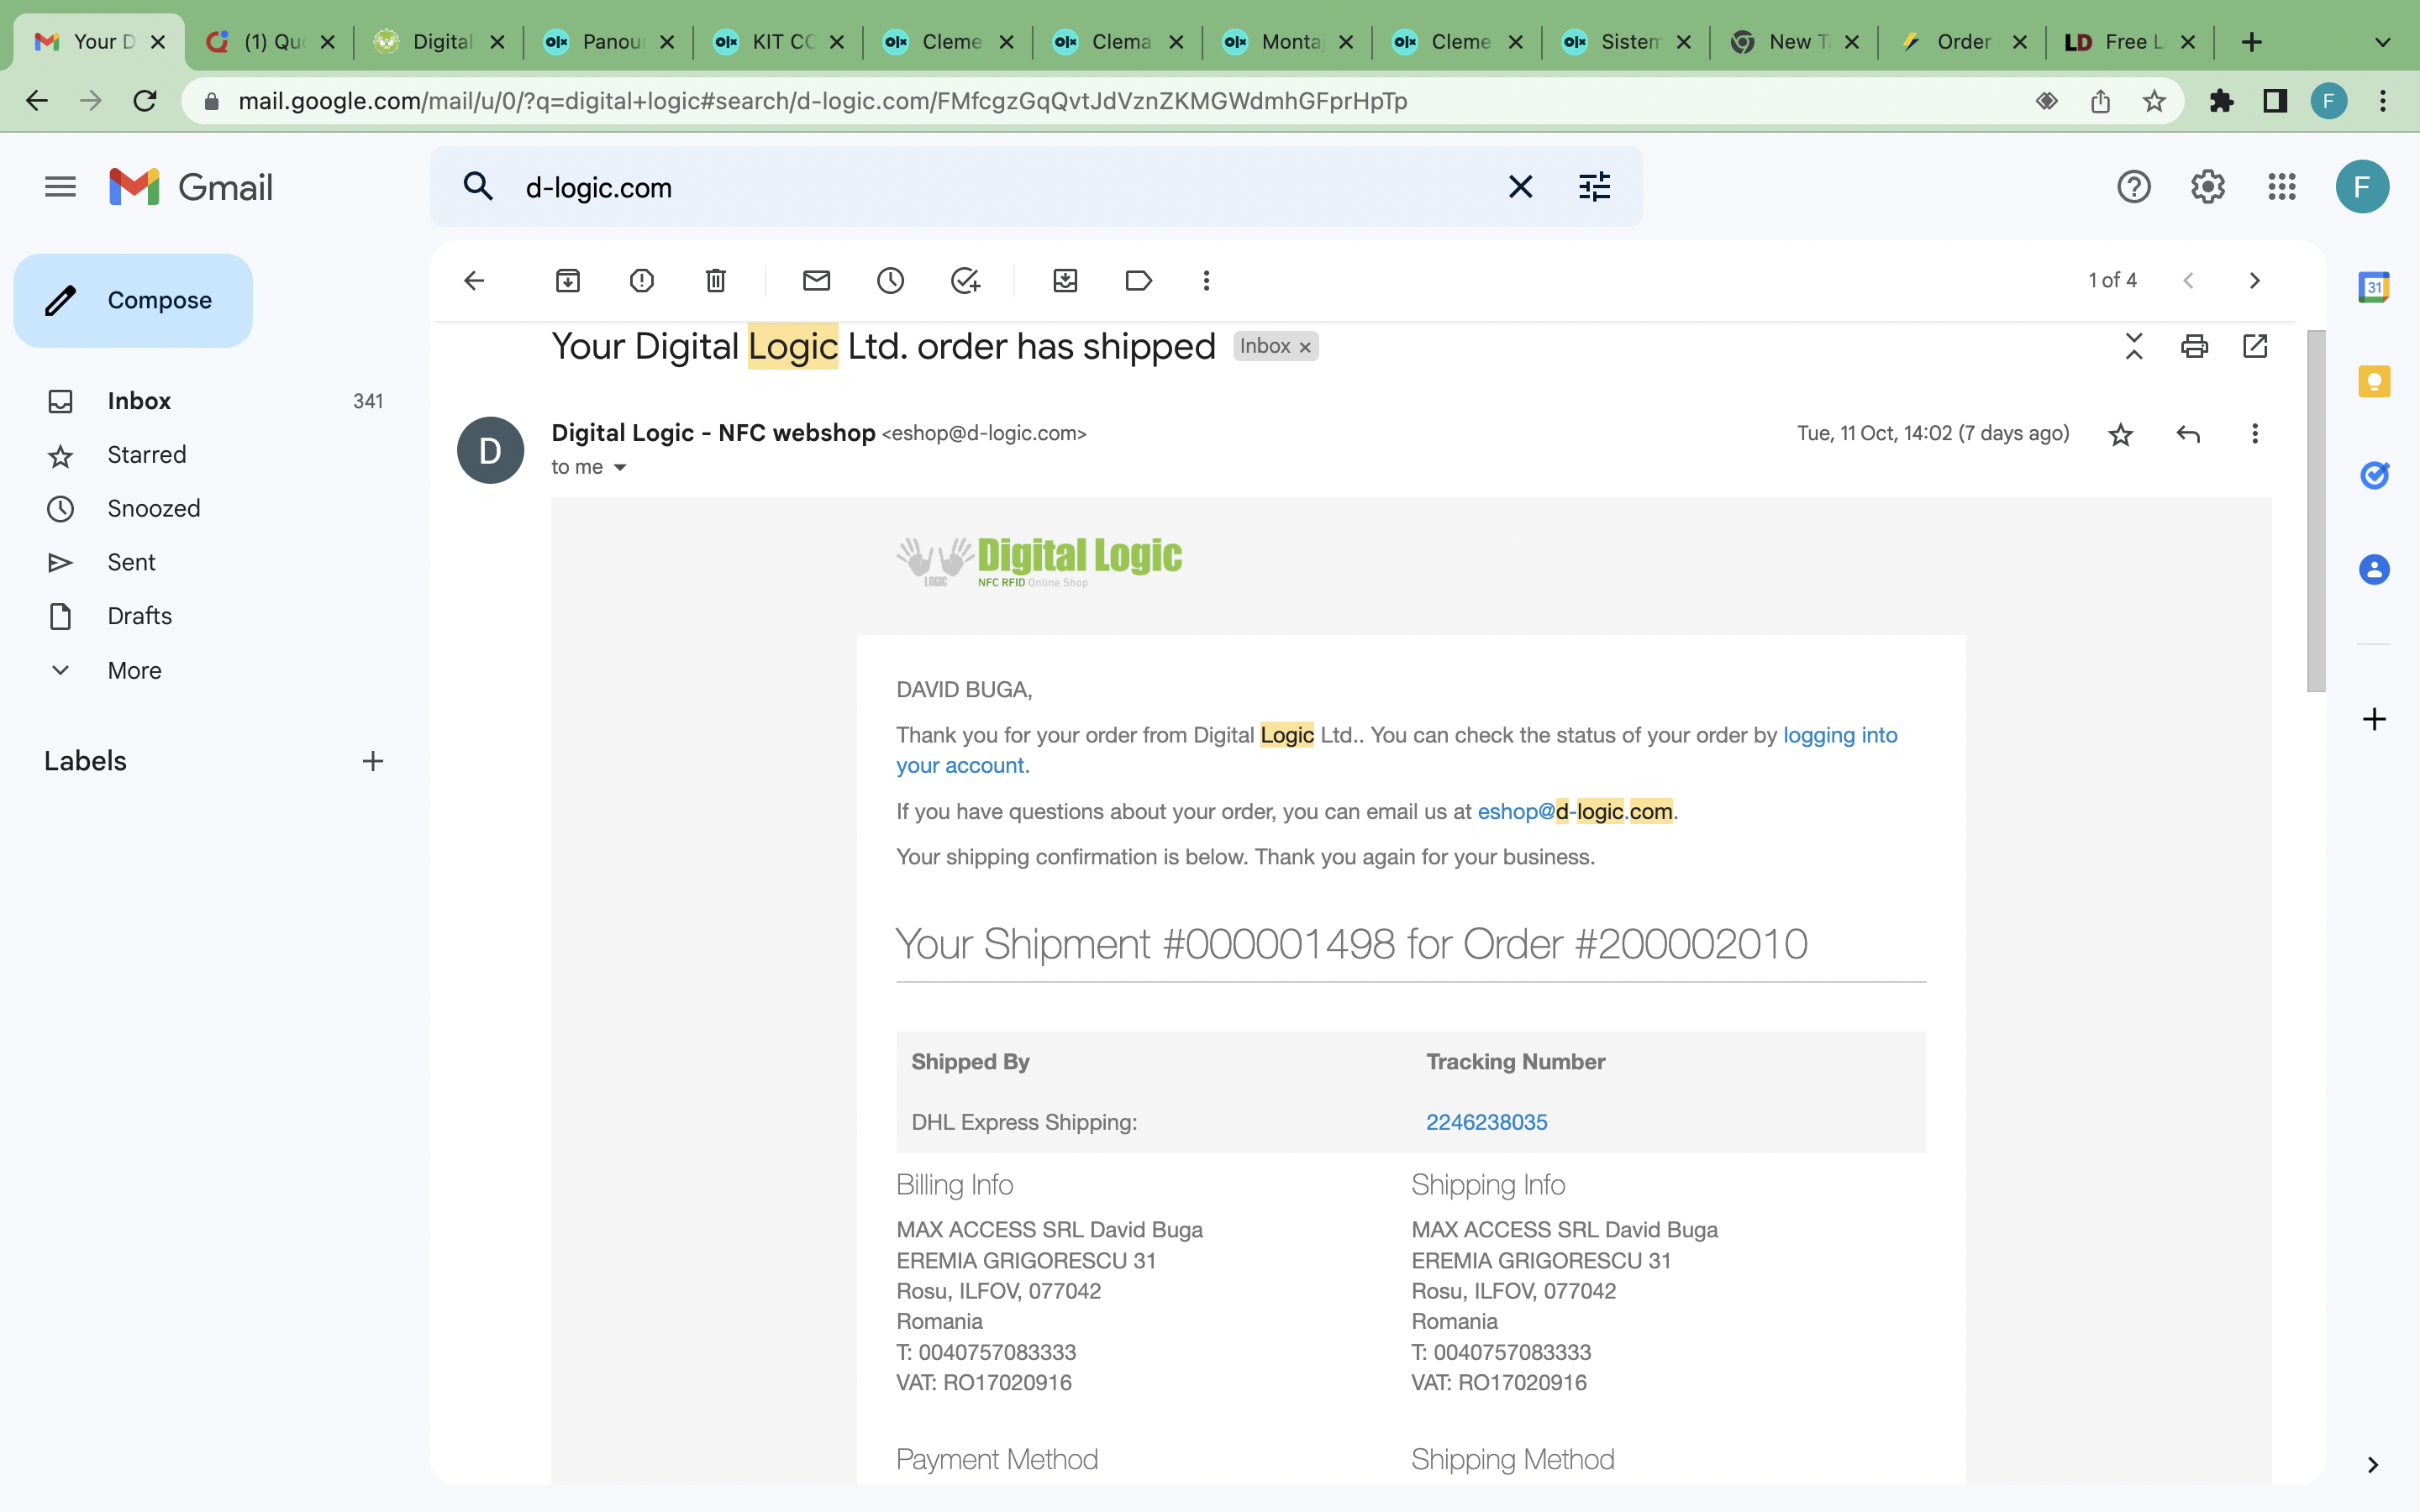2420x1512 pixels.
Task: Expand recipient details next to 'to me'
Action: pos(620,468)
